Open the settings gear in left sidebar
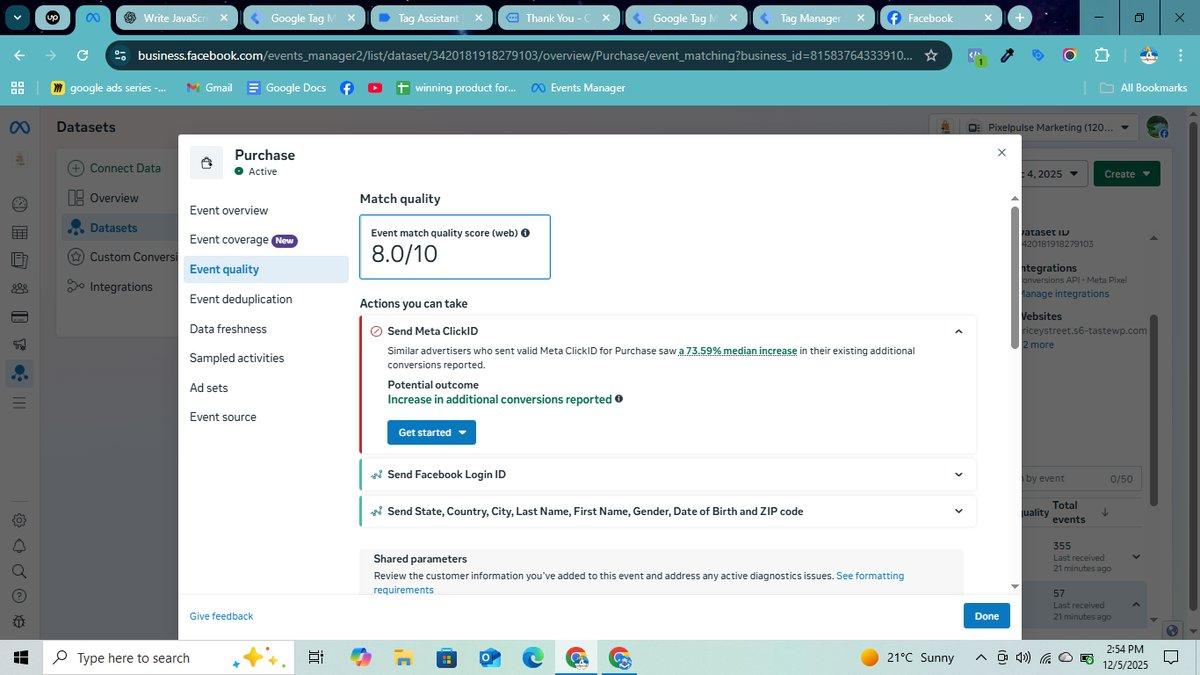 tap(19, 520)
